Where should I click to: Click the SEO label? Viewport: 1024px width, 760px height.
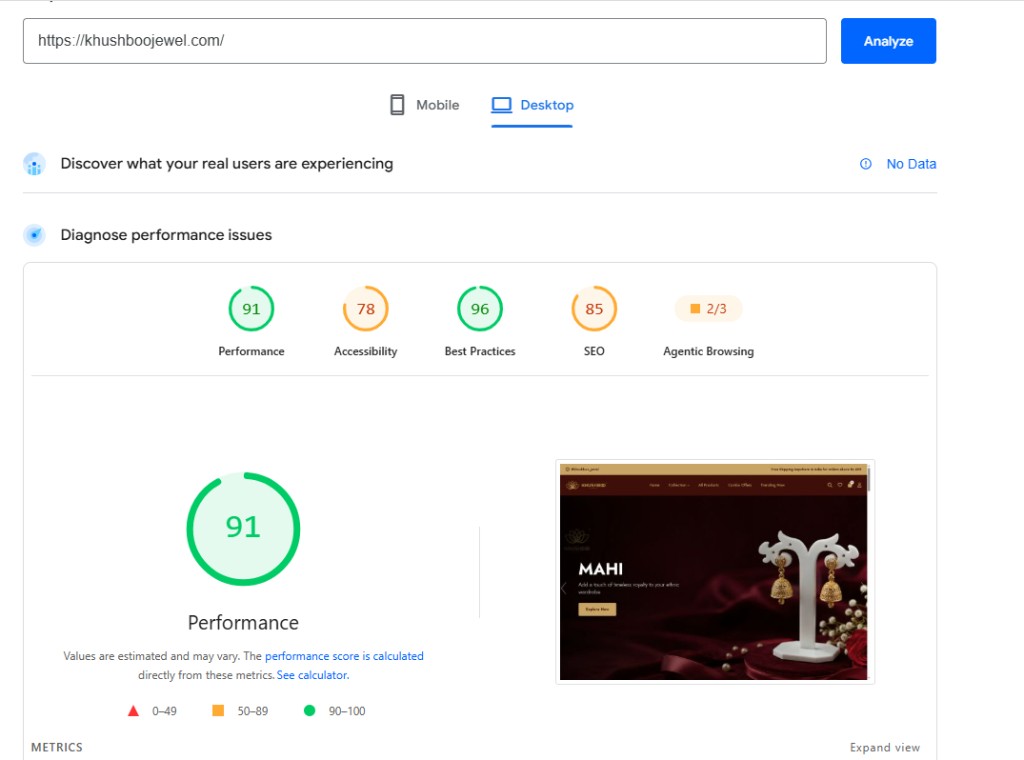[594, 351]
